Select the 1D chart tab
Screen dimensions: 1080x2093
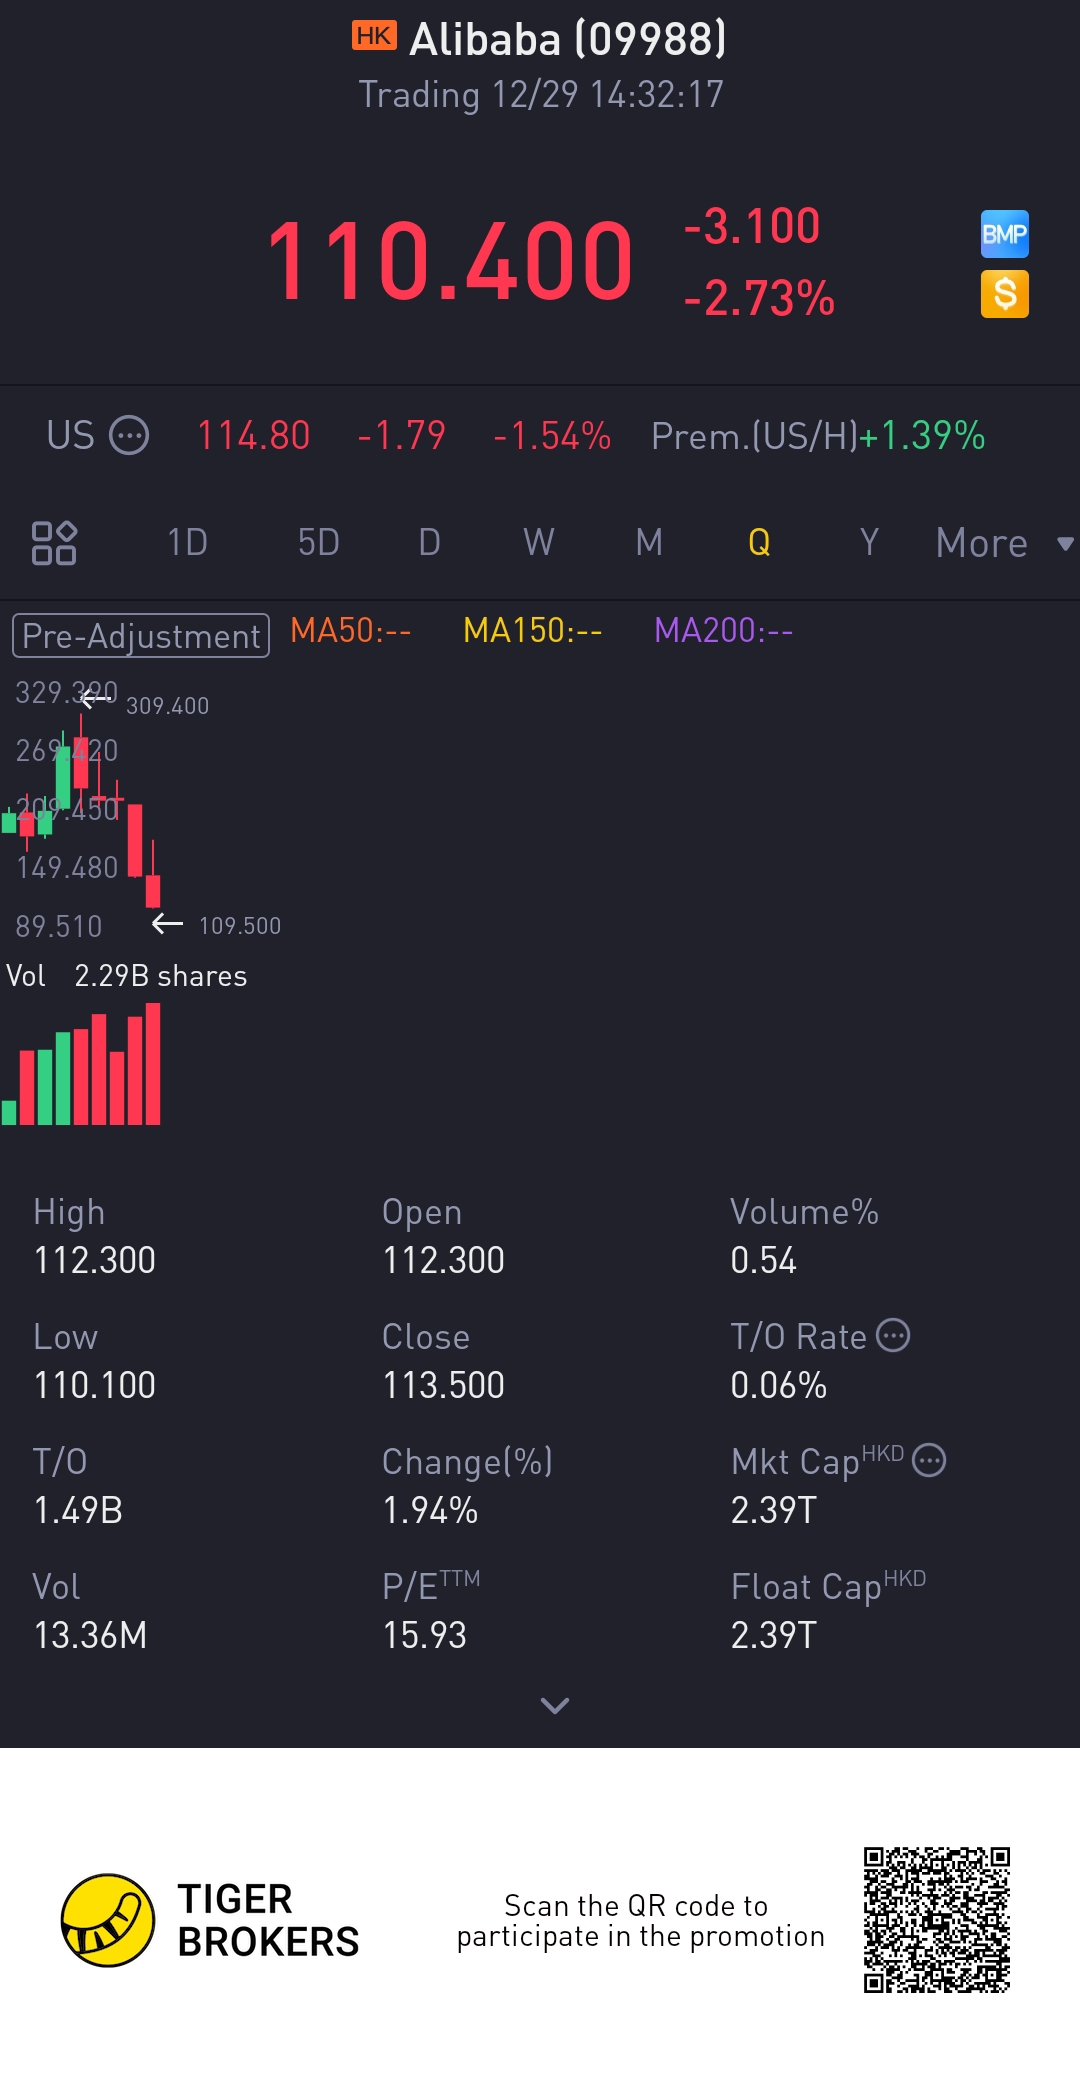pyautogui.click(x=187, y=543)
